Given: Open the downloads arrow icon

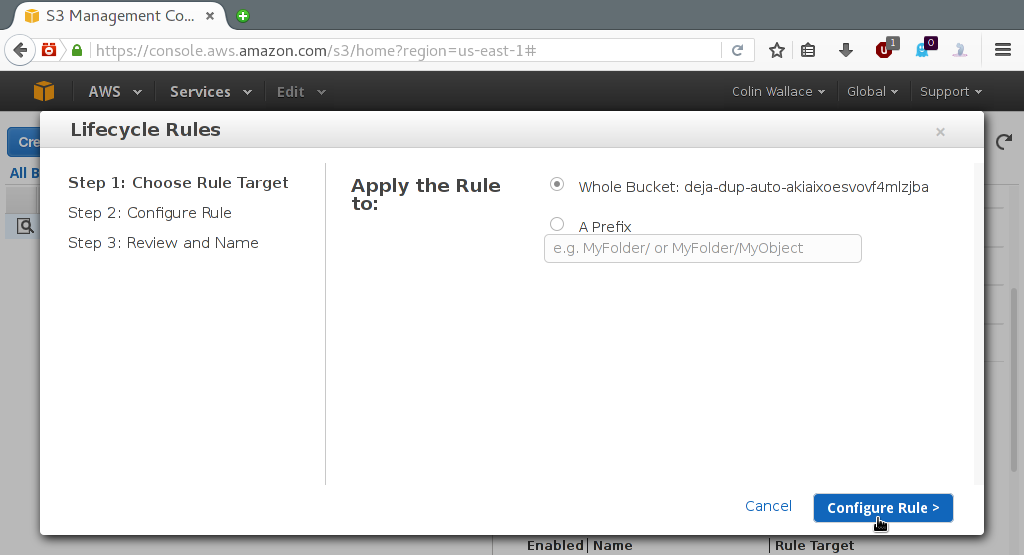Looking at the screenshot, I should point(846,50).
